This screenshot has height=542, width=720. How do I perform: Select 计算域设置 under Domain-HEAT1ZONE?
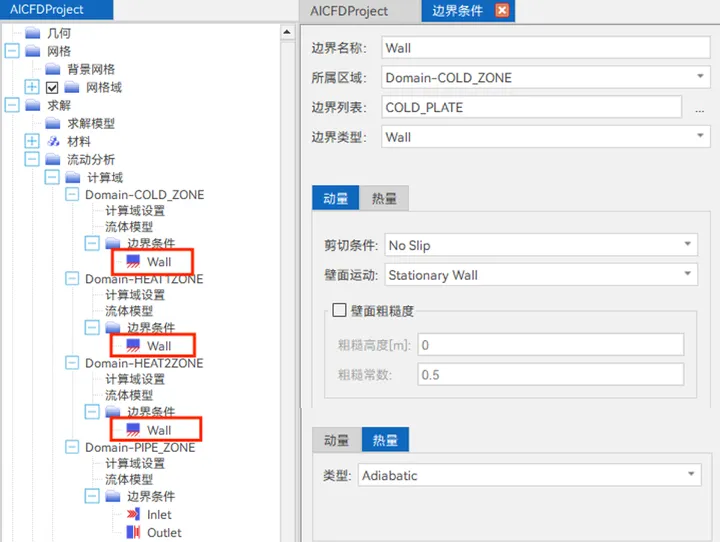coord(135,295)
